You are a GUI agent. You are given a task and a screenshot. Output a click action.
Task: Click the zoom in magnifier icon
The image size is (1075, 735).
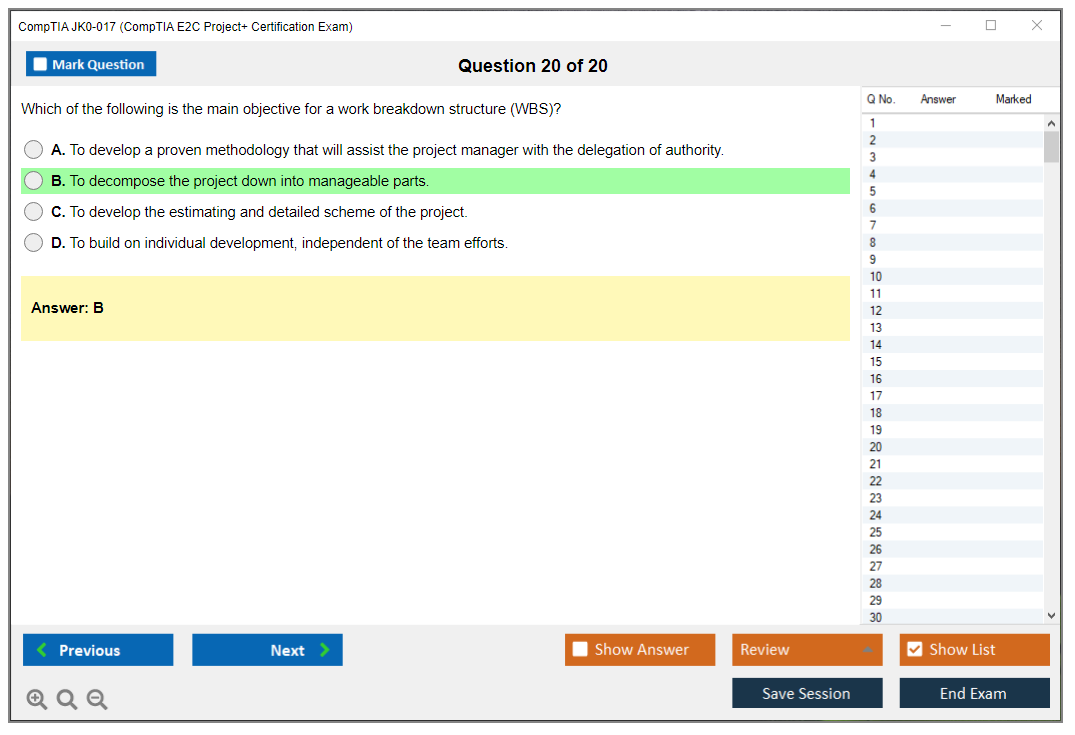[36, 699]
